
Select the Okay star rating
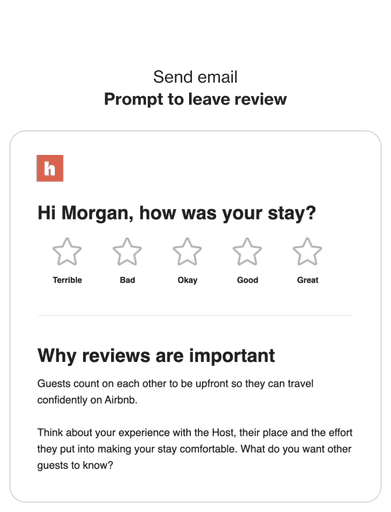coord(187,252)
